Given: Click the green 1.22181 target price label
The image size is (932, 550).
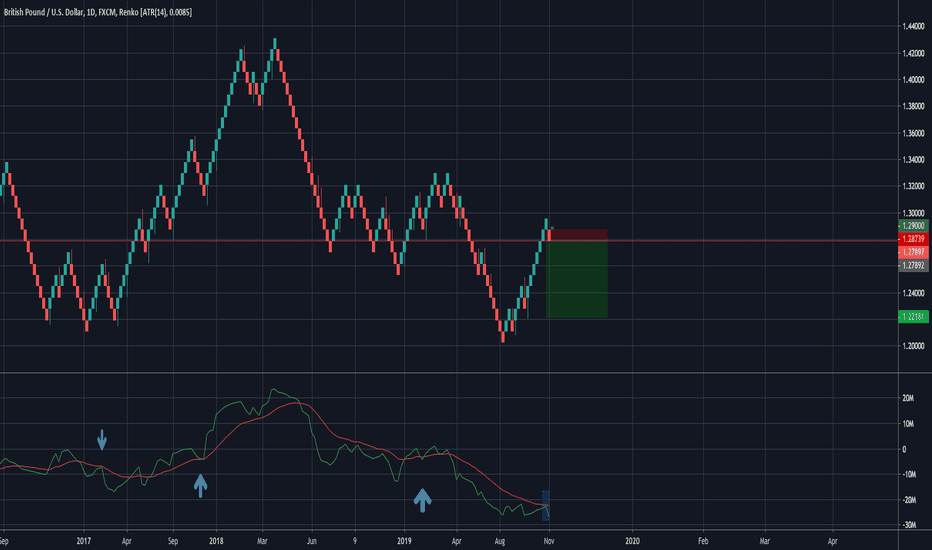Looking at the screenshot, I should click(x=914, y=316).
